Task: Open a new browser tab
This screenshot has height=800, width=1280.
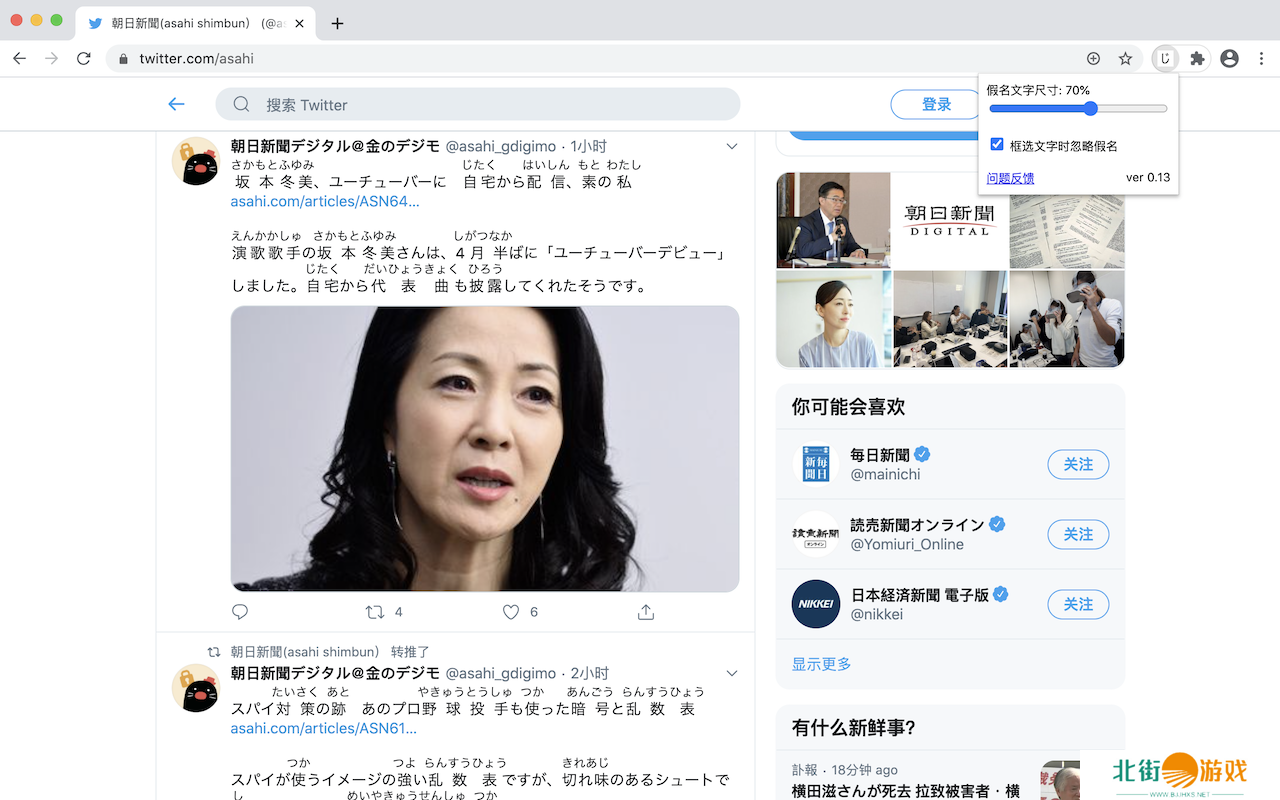Action: (337, 23)
